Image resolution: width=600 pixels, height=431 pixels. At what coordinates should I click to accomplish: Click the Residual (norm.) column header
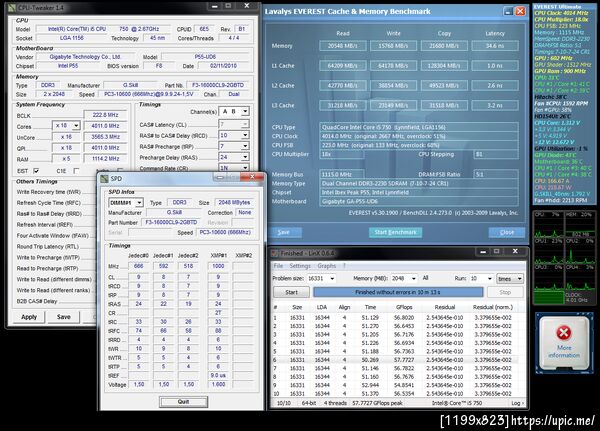(x=493, y=307)
